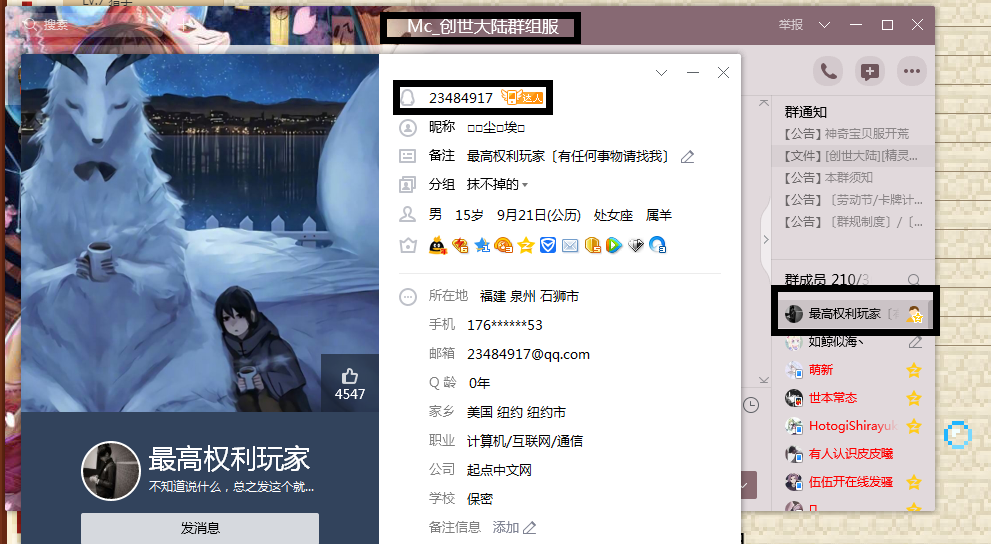Select group member 世本常态
Viewport: 991px width, 544px height.
coord(853,398)
